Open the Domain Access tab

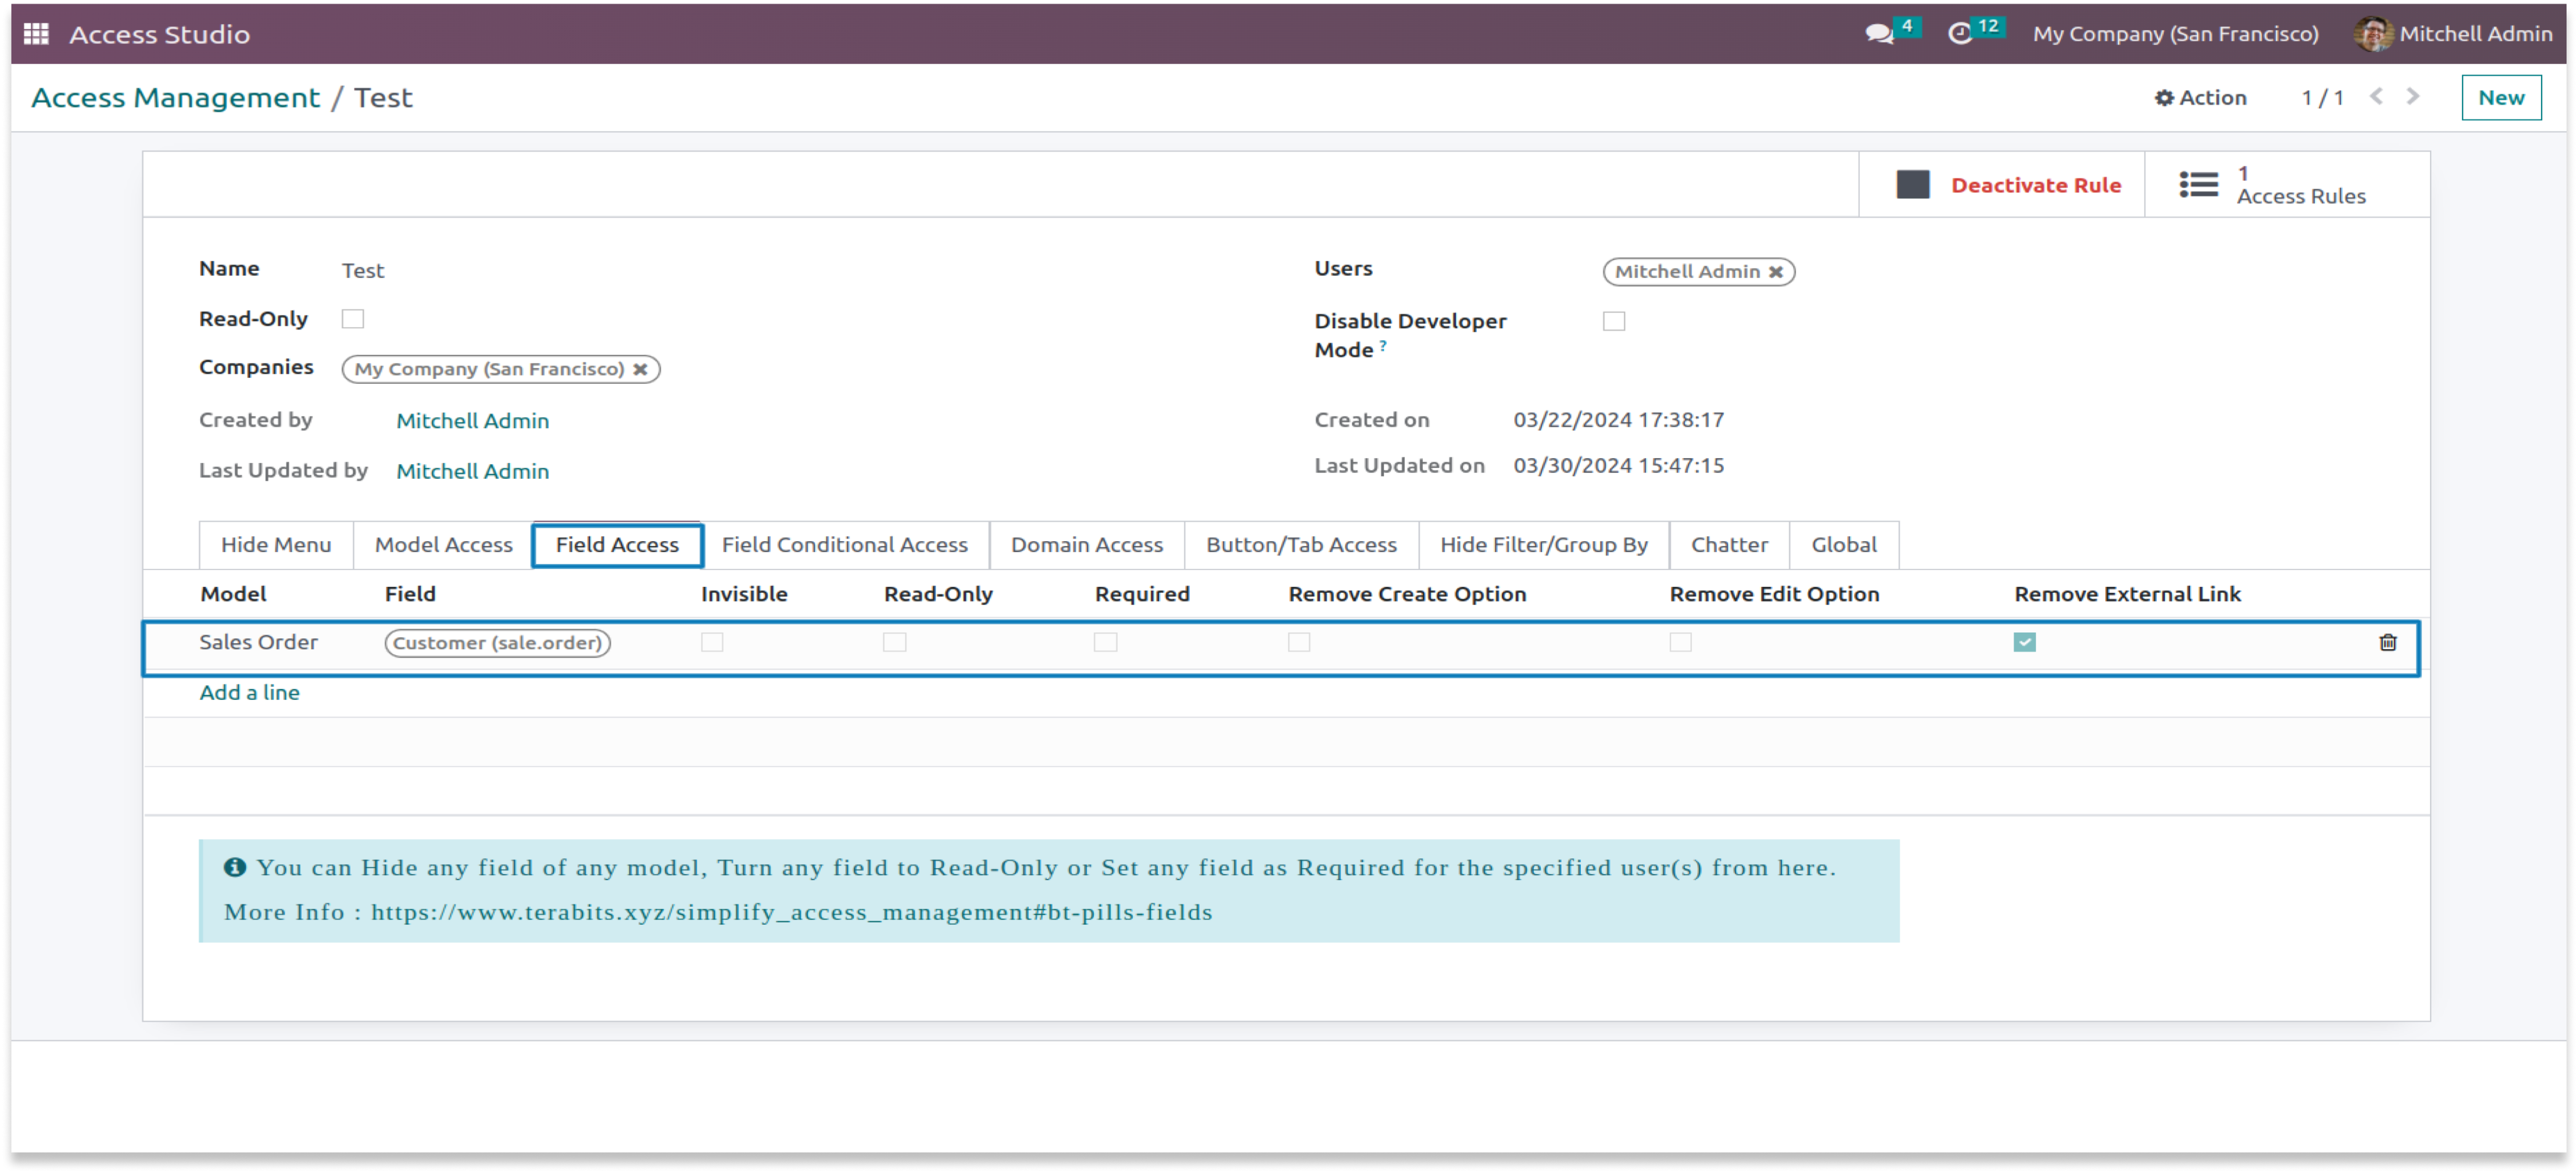(1086, 545)
